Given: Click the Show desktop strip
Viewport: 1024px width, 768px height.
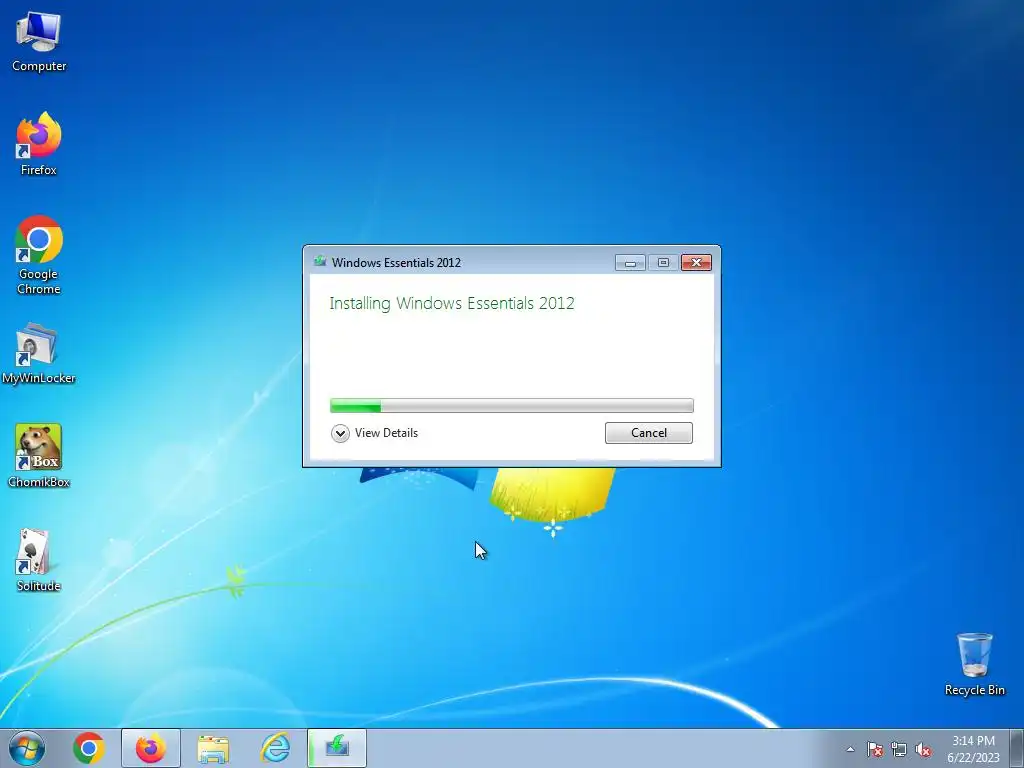Looking at the screenshot, I should pyautogui.click(x=1017, y=748).
